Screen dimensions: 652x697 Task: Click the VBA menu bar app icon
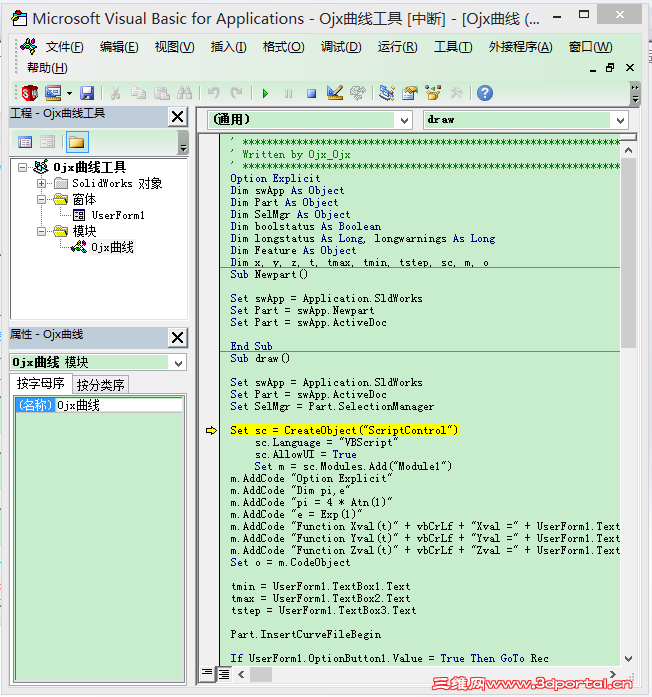pyautogui.click(x=28, y=46)
